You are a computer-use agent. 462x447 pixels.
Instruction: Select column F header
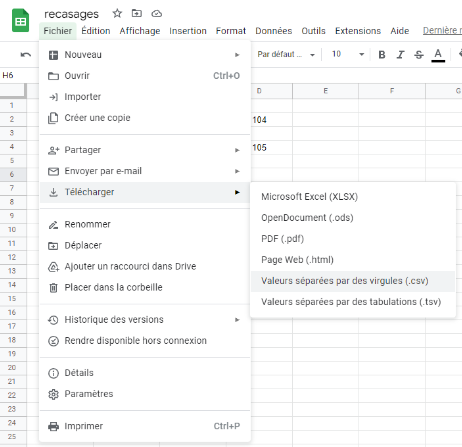(x=392, y=91)
